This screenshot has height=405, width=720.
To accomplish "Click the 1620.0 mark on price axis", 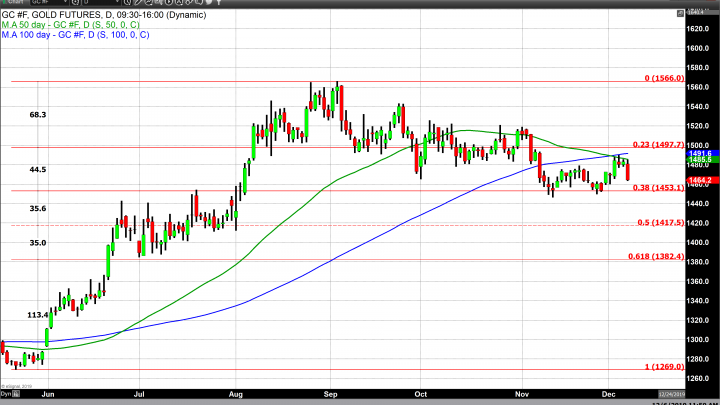I will (x=700, y=28).
